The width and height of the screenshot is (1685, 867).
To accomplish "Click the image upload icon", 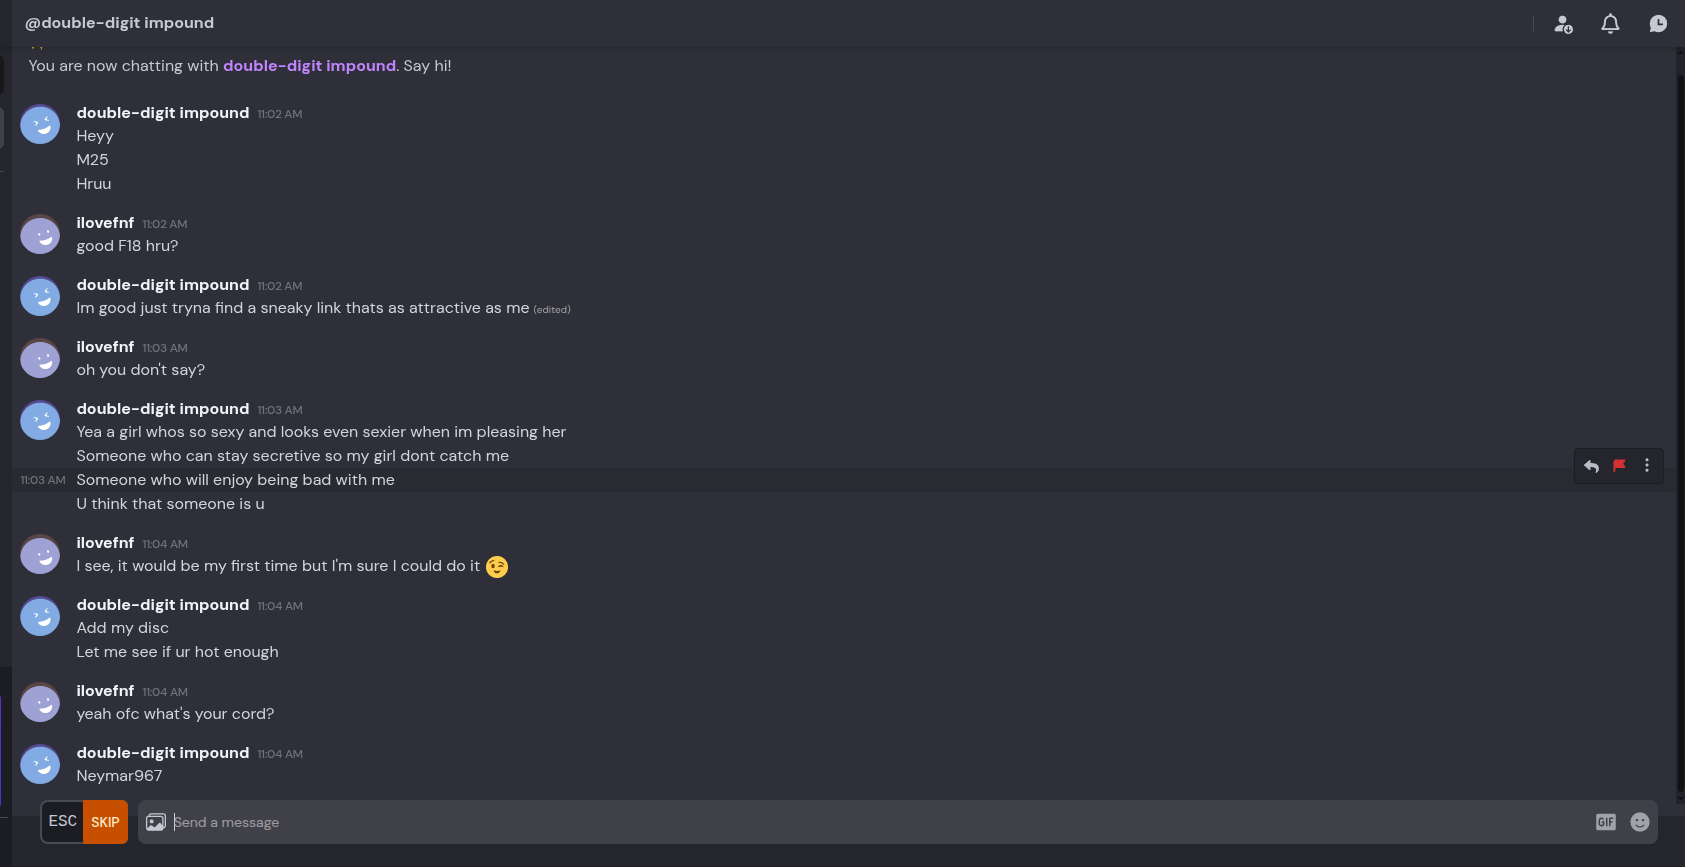I will click(156, 822).
